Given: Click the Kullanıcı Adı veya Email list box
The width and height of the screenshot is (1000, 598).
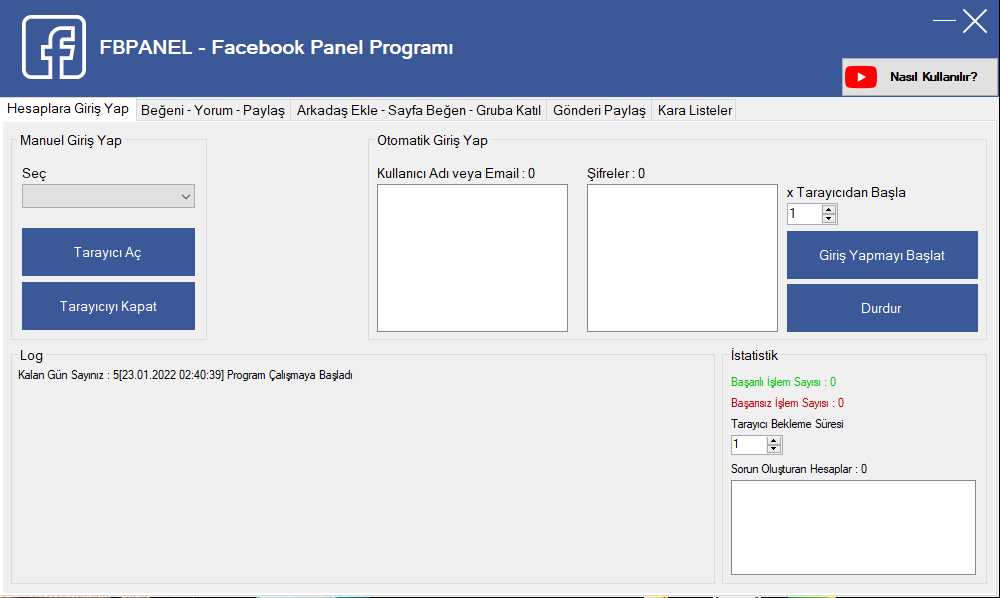Looking at the screenshot, I should [x=472, y=257].
